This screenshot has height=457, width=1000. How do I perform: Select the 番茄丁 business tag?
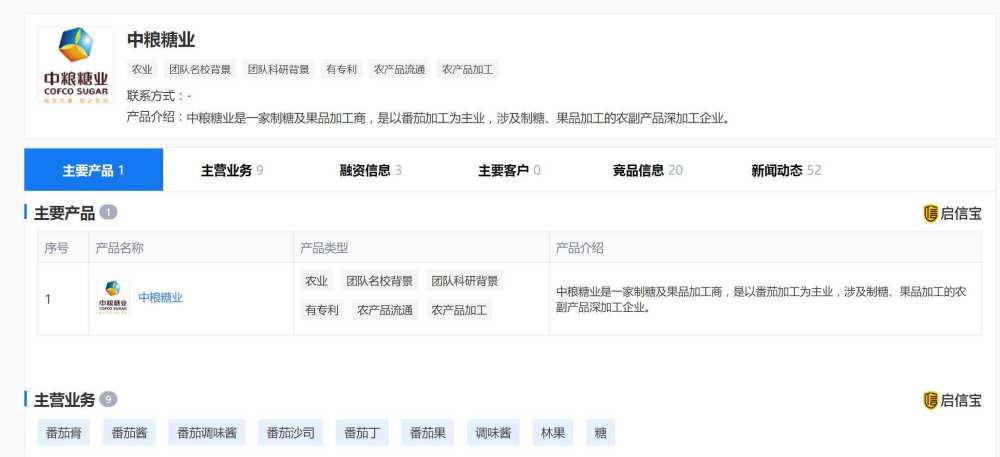pos(362,433)
